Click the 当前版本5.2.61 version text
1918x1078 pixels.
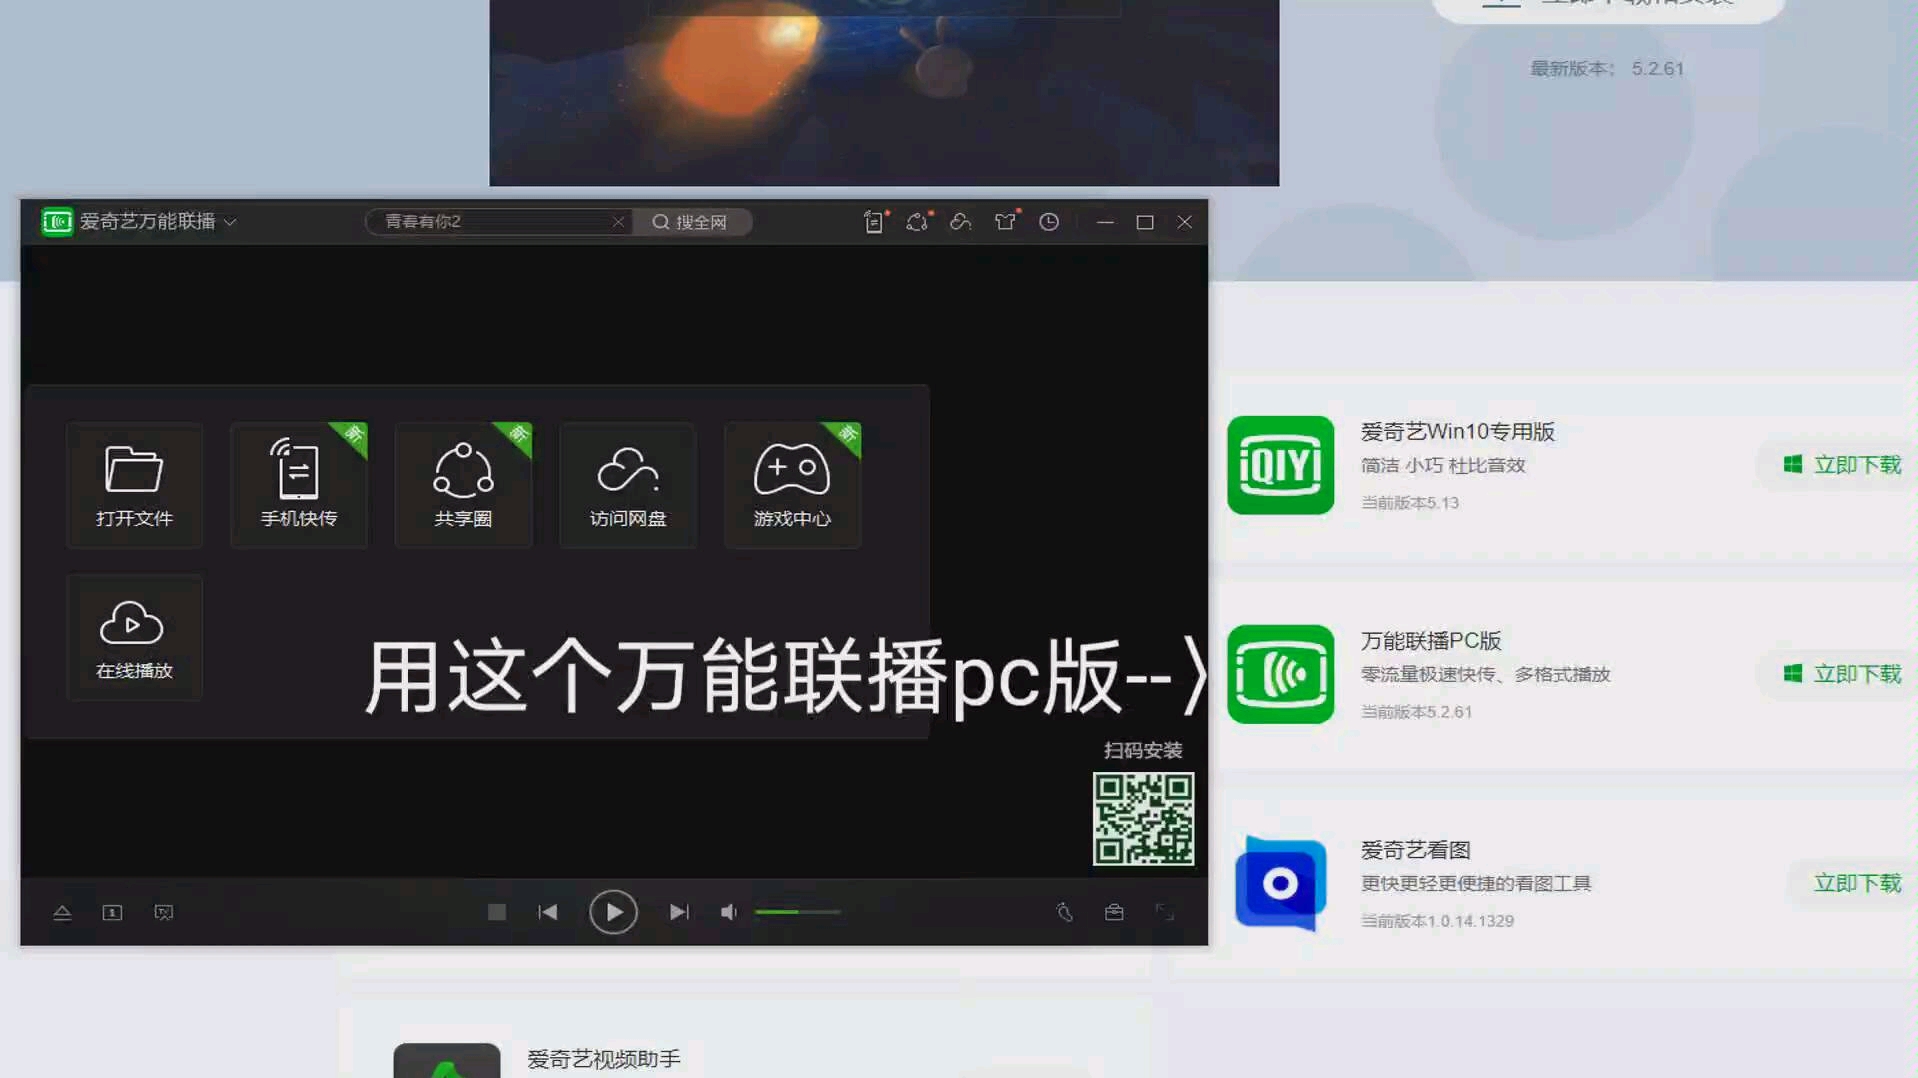coord(1416,712)
